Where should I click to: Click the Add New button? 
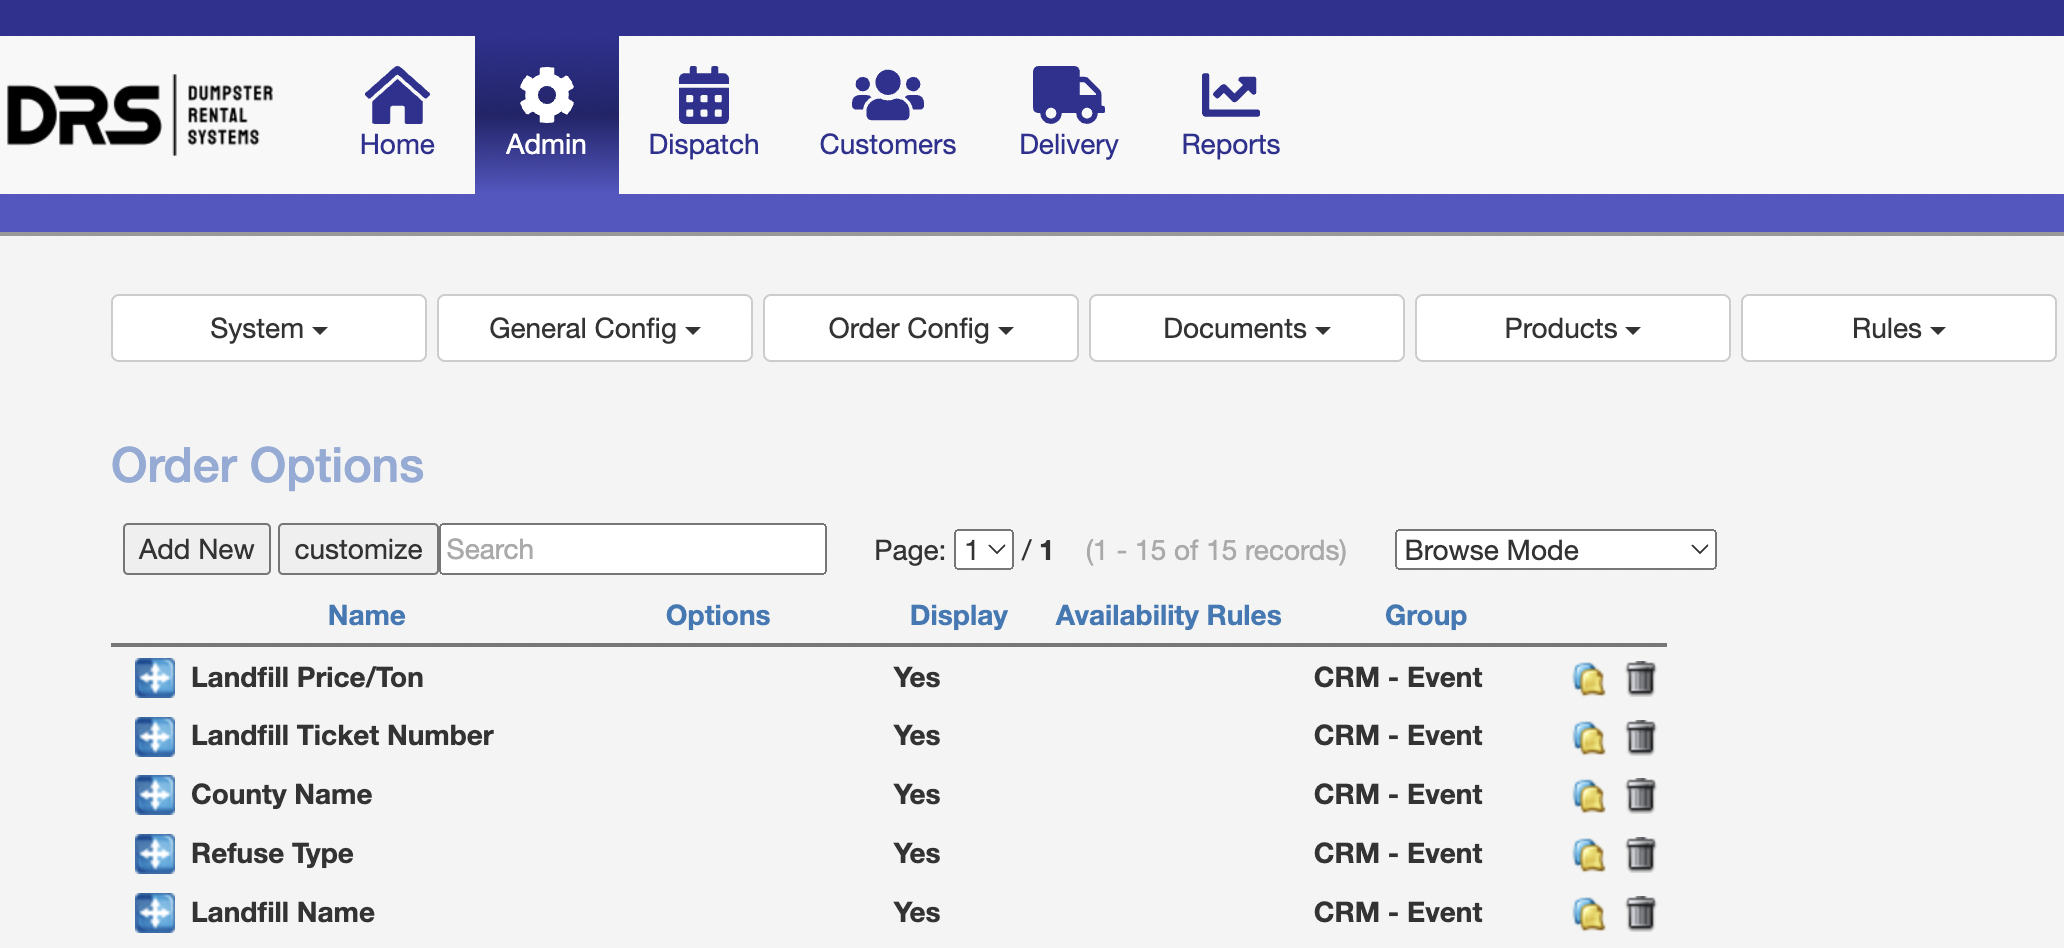click(x=196, y=549)
